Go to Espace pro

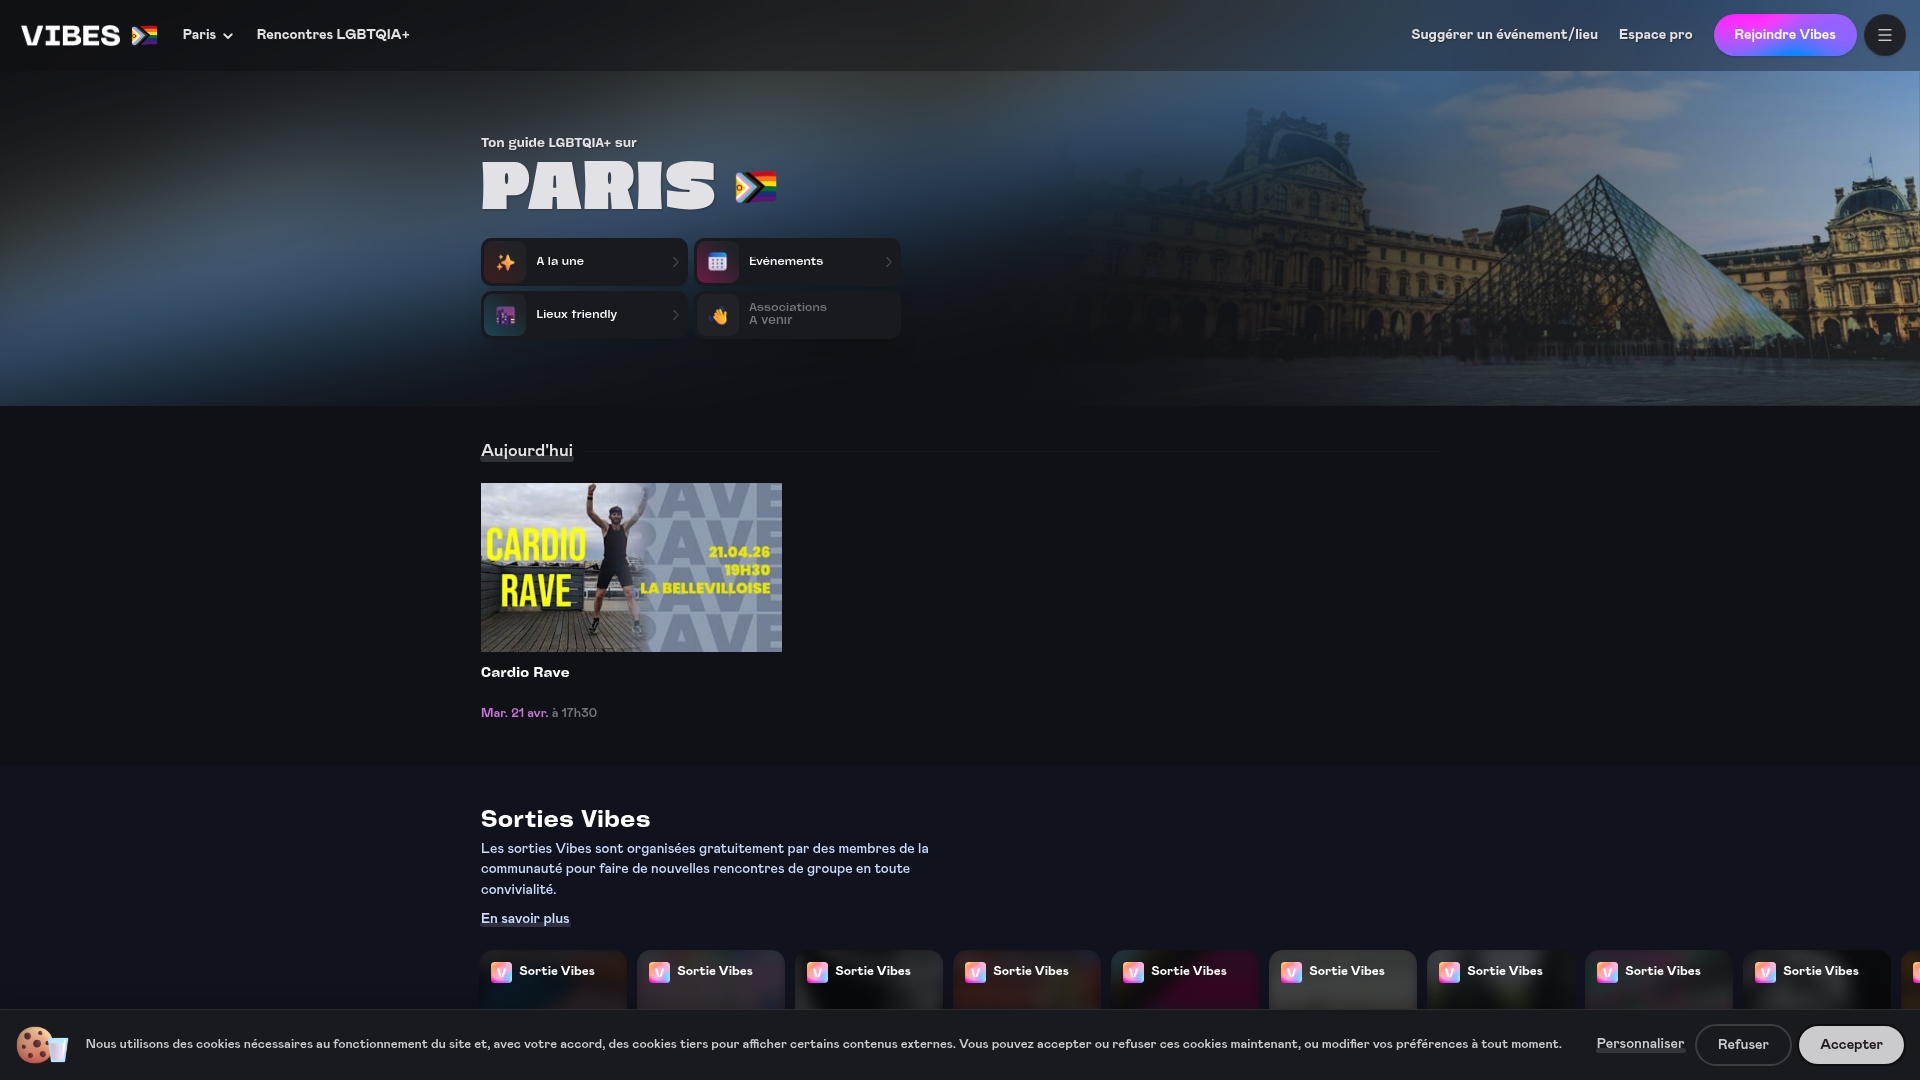[1655, 35]
